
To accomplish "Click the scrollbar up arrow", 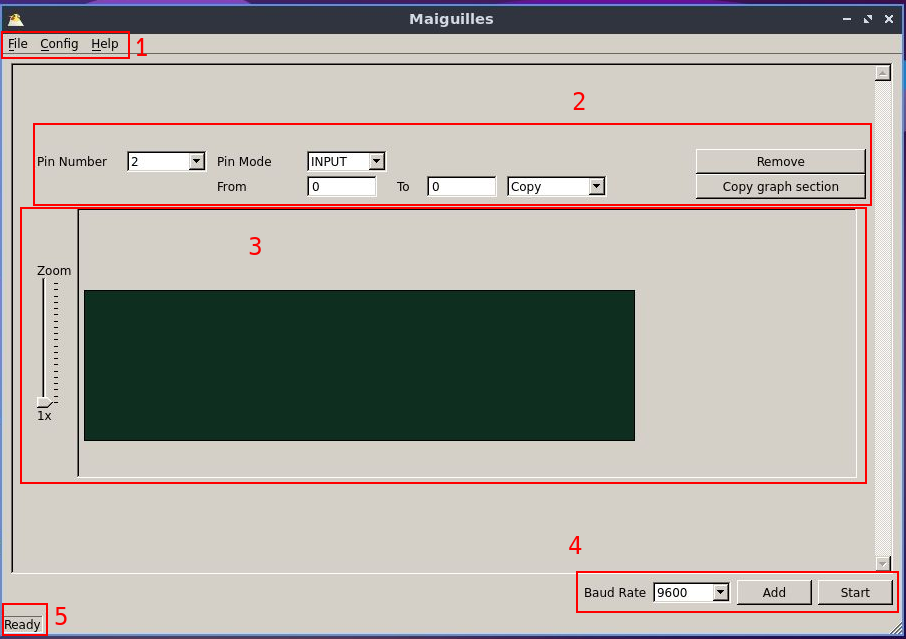I will click(x=882, y=73).
